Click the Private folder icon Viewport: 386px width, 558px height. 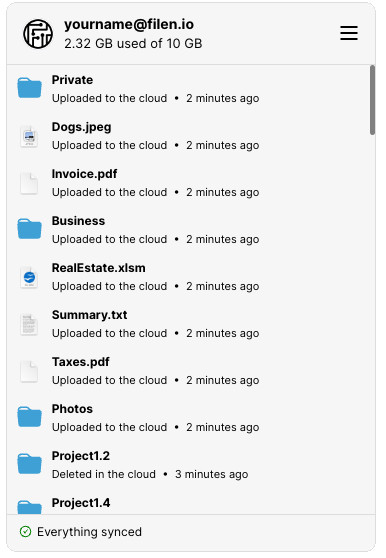[x=30, y=88]
